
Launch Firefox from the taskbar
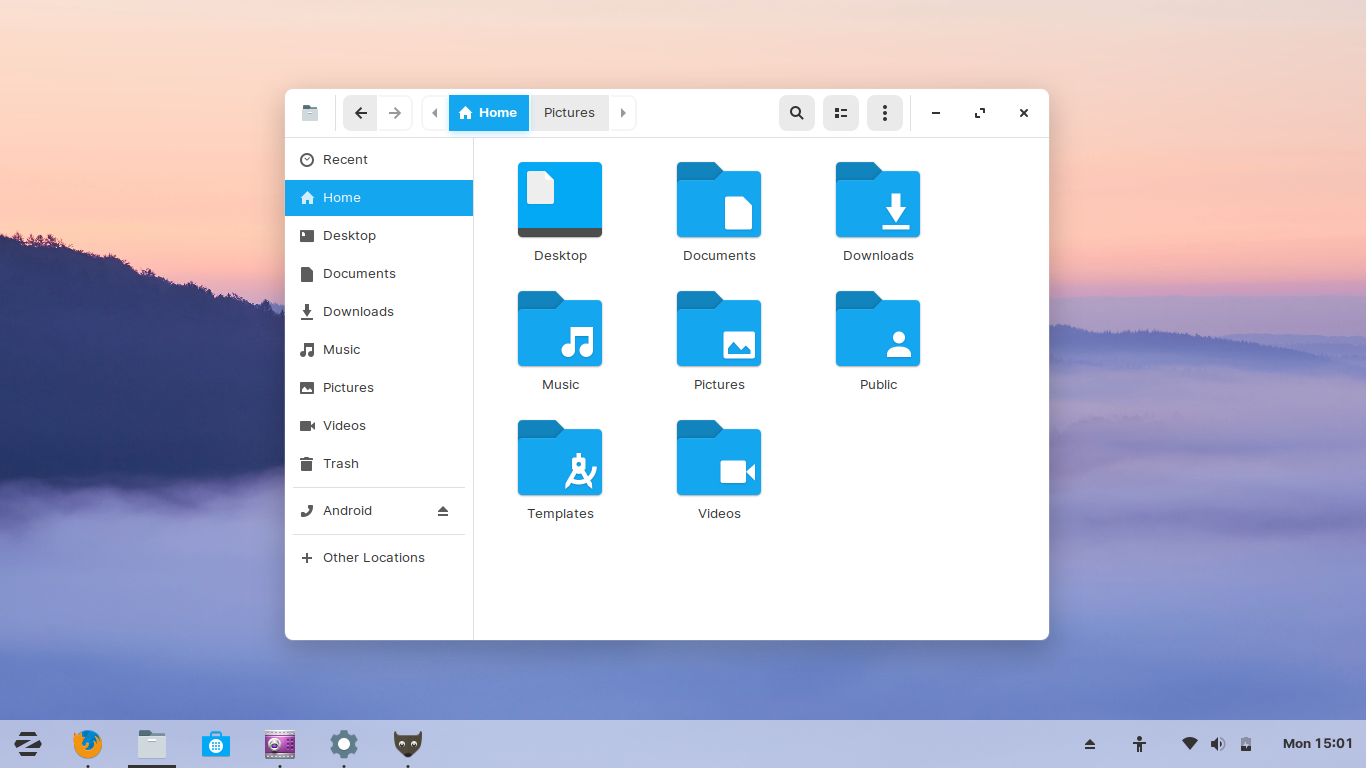tap(88, 744)
